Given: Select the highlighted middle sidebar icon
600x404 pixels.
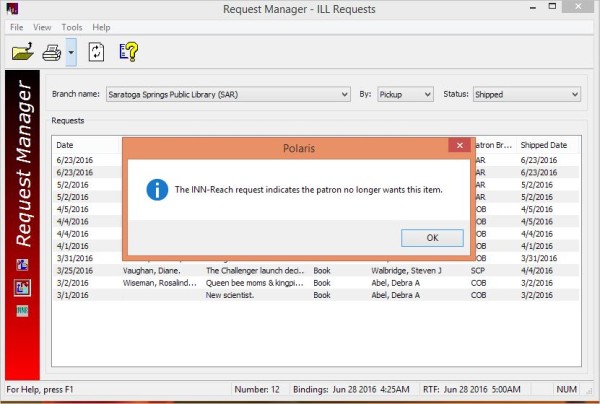Looking at the screenshot, I should pos(22,288).
